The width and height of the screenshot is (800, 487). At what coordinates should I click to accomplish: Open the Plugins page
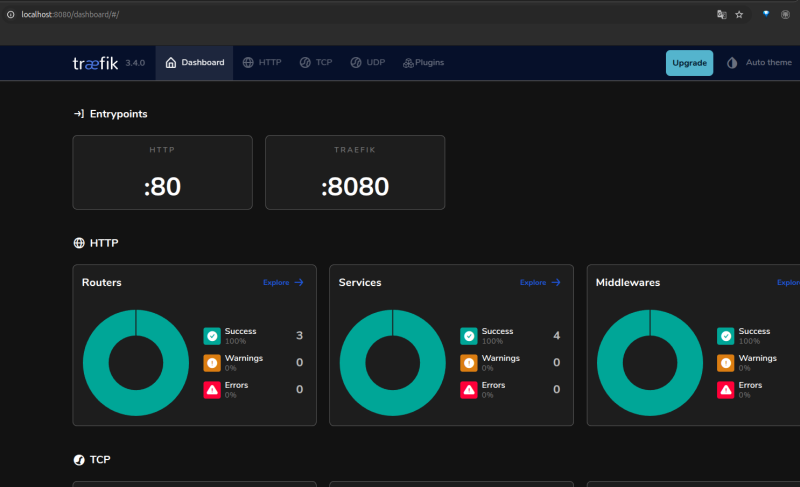pyautogui.click(x=423, y=62)
